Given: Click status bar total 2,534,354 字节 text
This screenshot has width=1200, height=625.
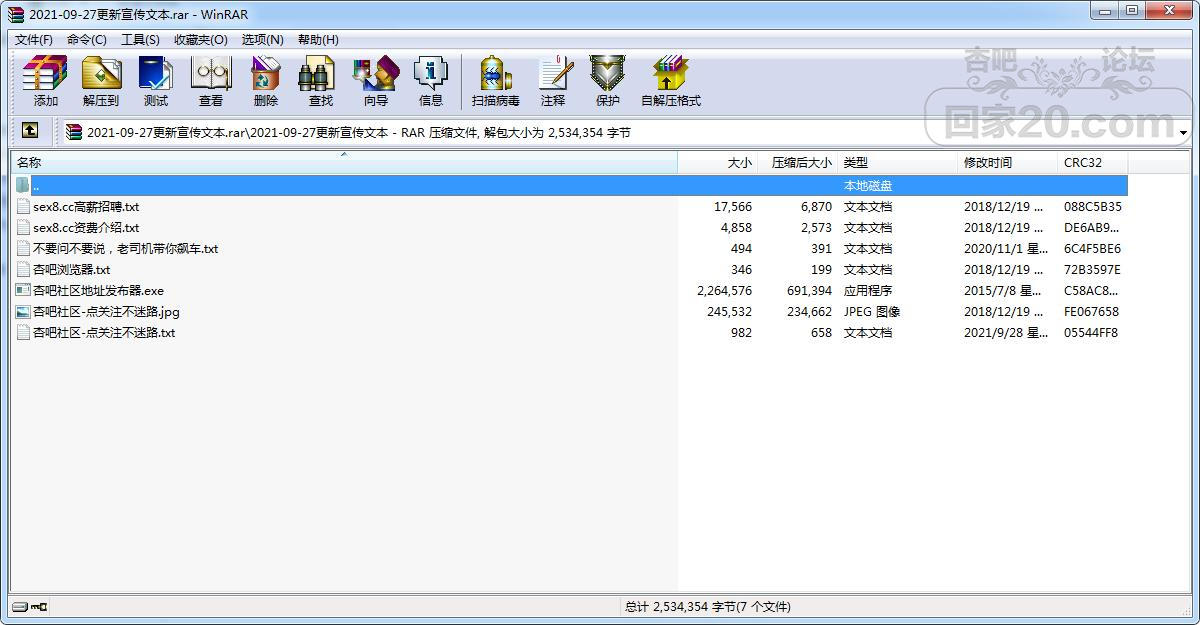Looking at the screenshot, I should pyautogui.click(x=708, y=606).
